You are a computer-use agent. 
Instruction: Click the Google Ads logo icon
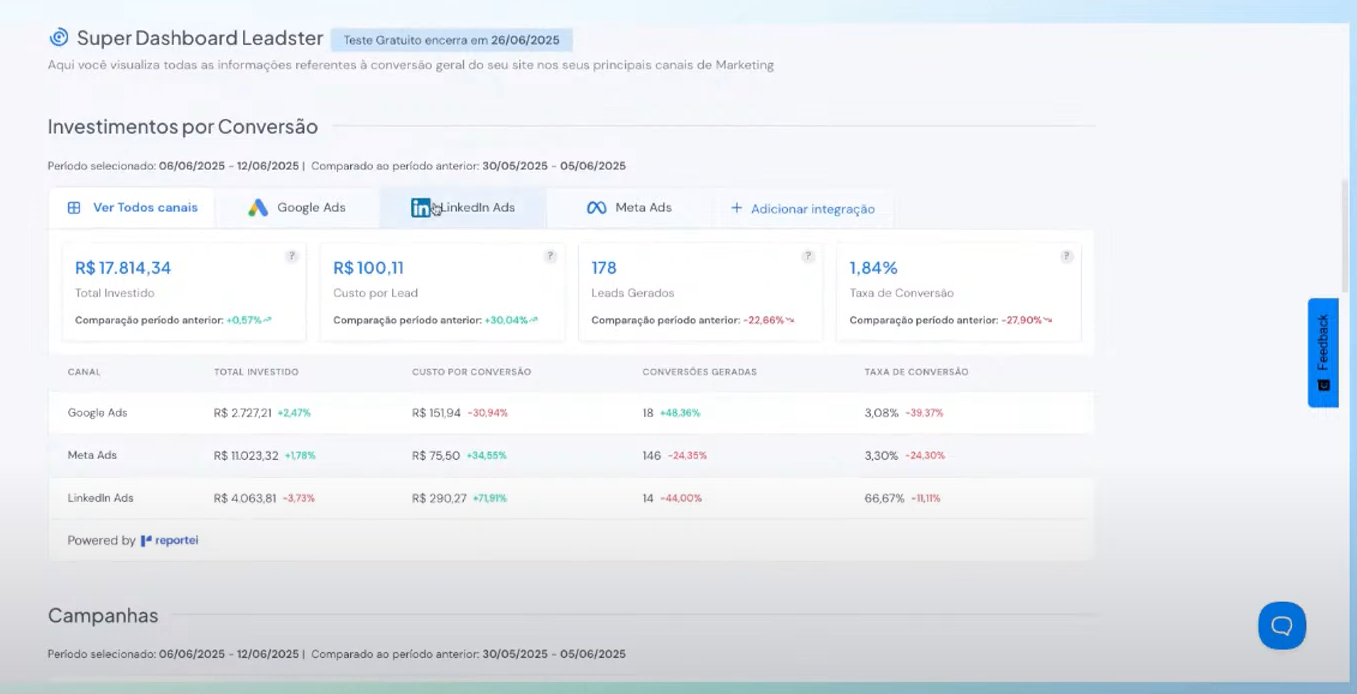[258, 208]
